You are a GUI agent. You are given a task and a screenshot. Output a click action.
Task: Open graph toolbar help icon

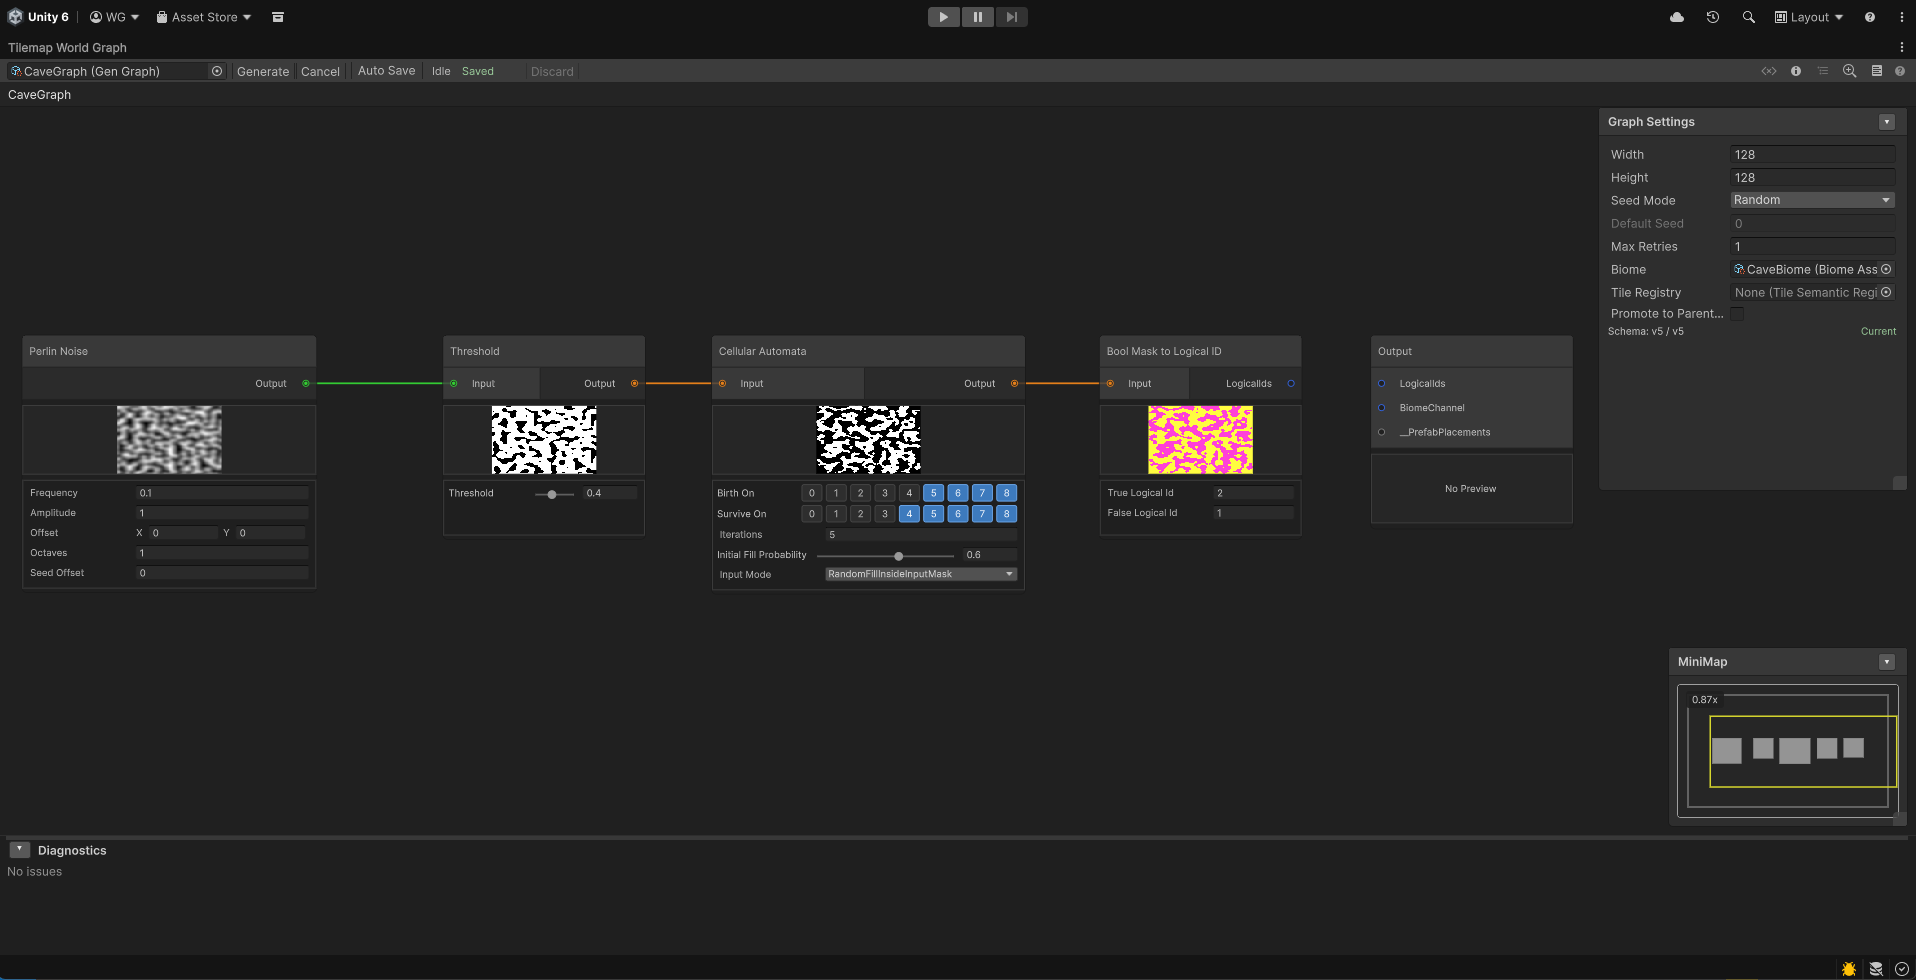pyautogui.click(x=1900, y=71)
